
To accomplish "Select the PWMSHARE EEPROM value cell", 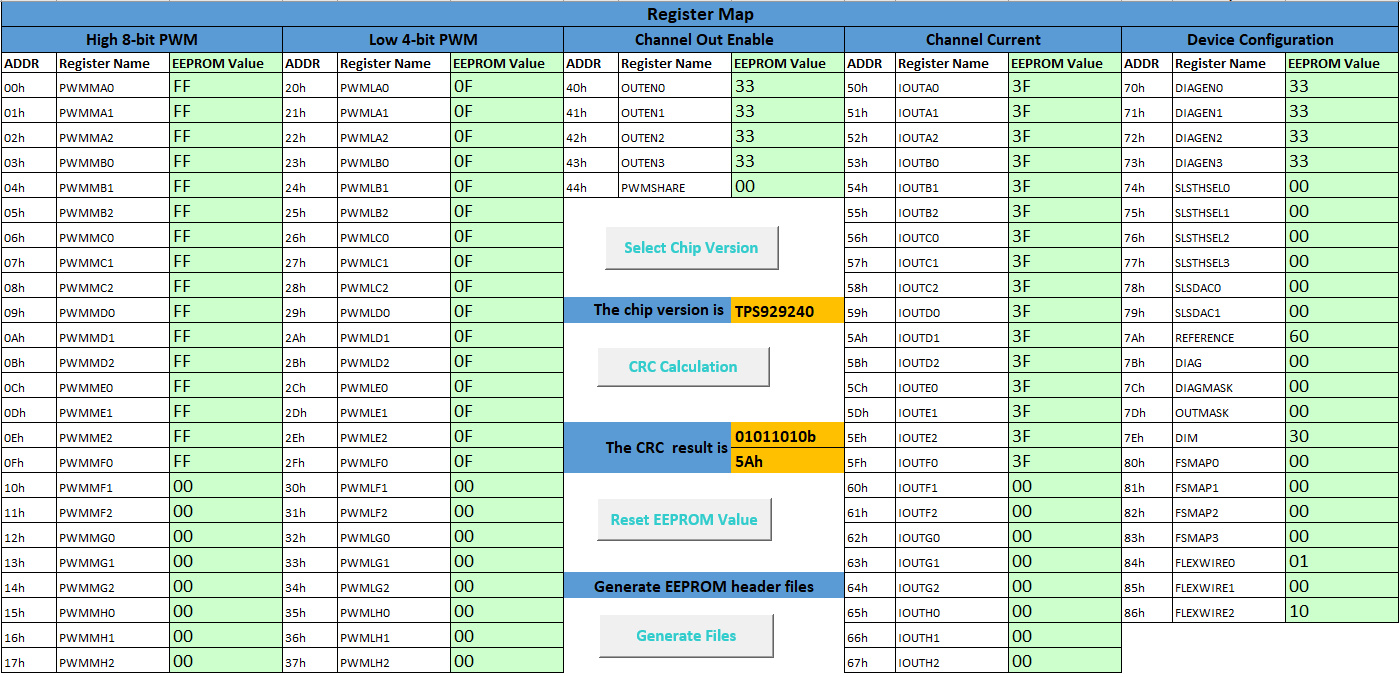I will tap(788, 187).
